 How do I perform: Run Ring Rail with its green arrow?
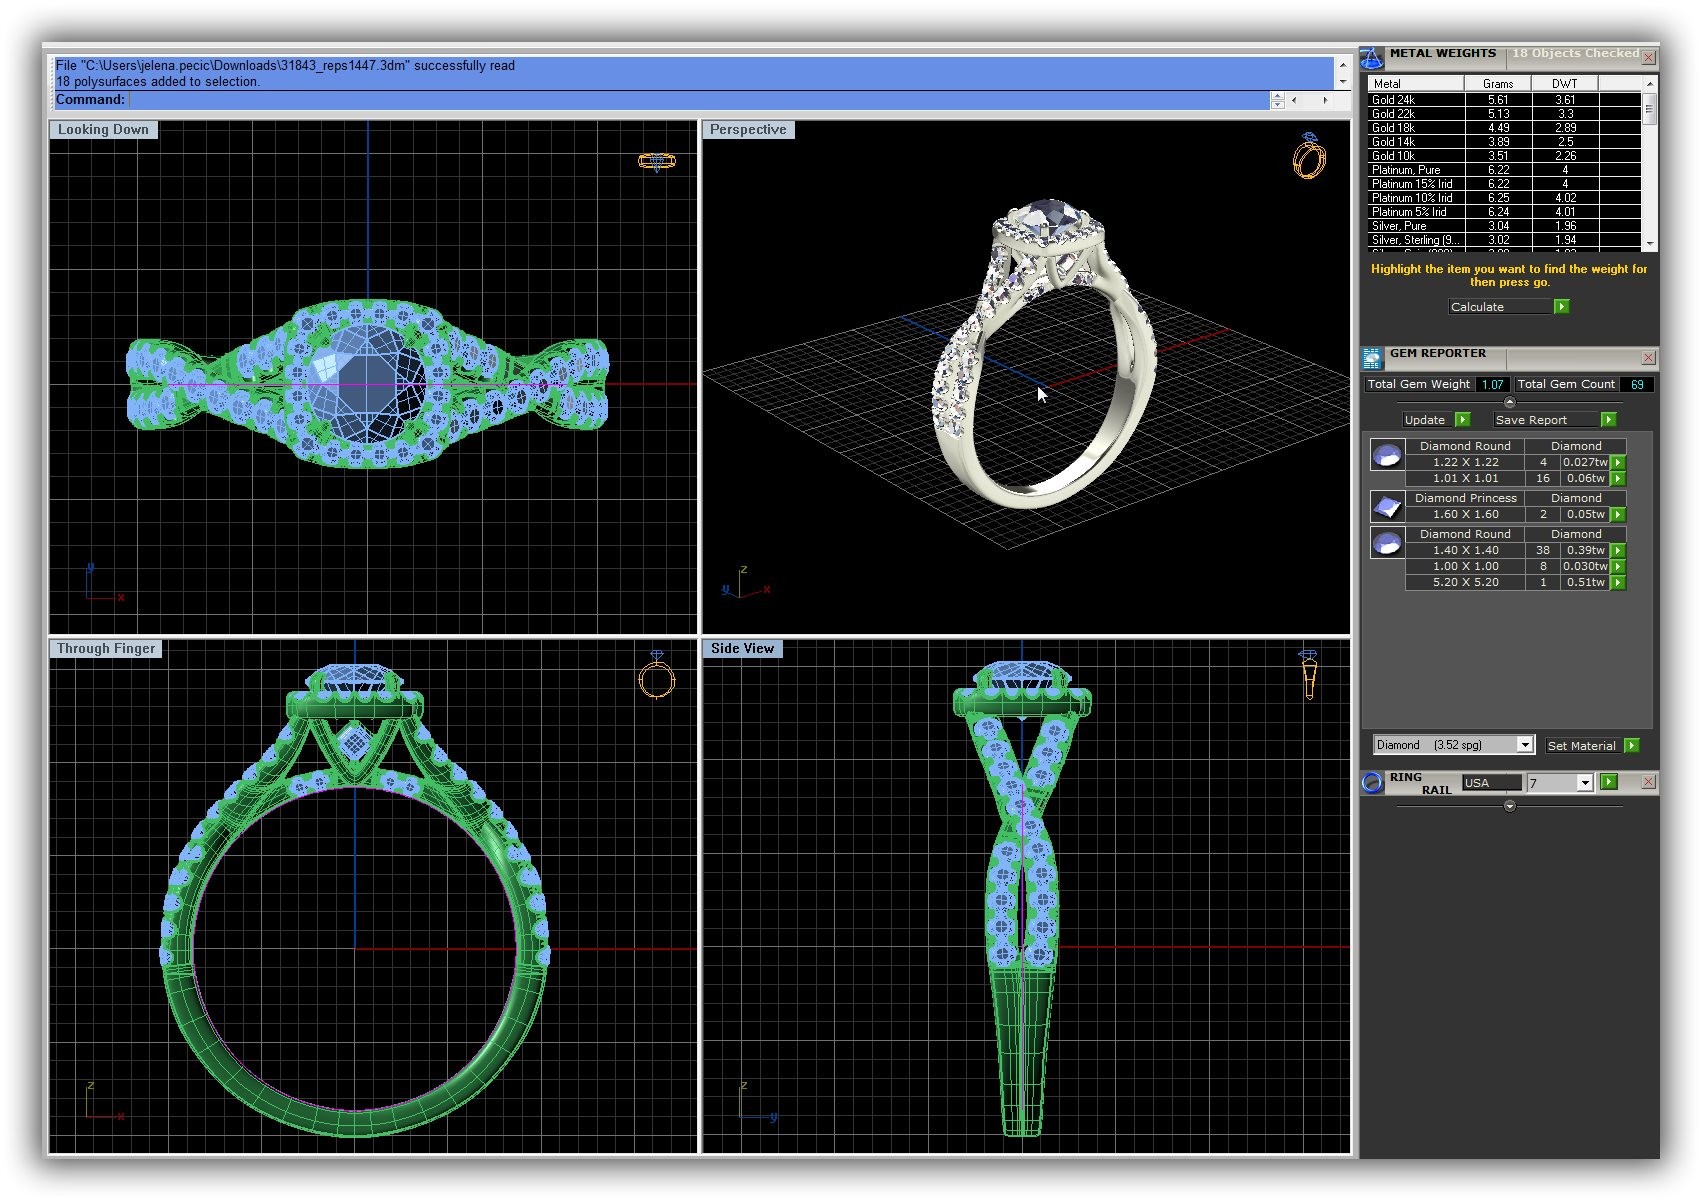[x=1608, y=782]
